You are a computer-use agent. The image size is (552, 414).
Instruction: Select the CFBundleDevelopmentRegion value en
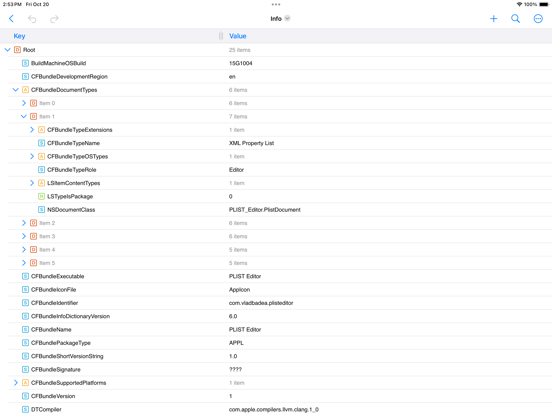click(232, 77)
